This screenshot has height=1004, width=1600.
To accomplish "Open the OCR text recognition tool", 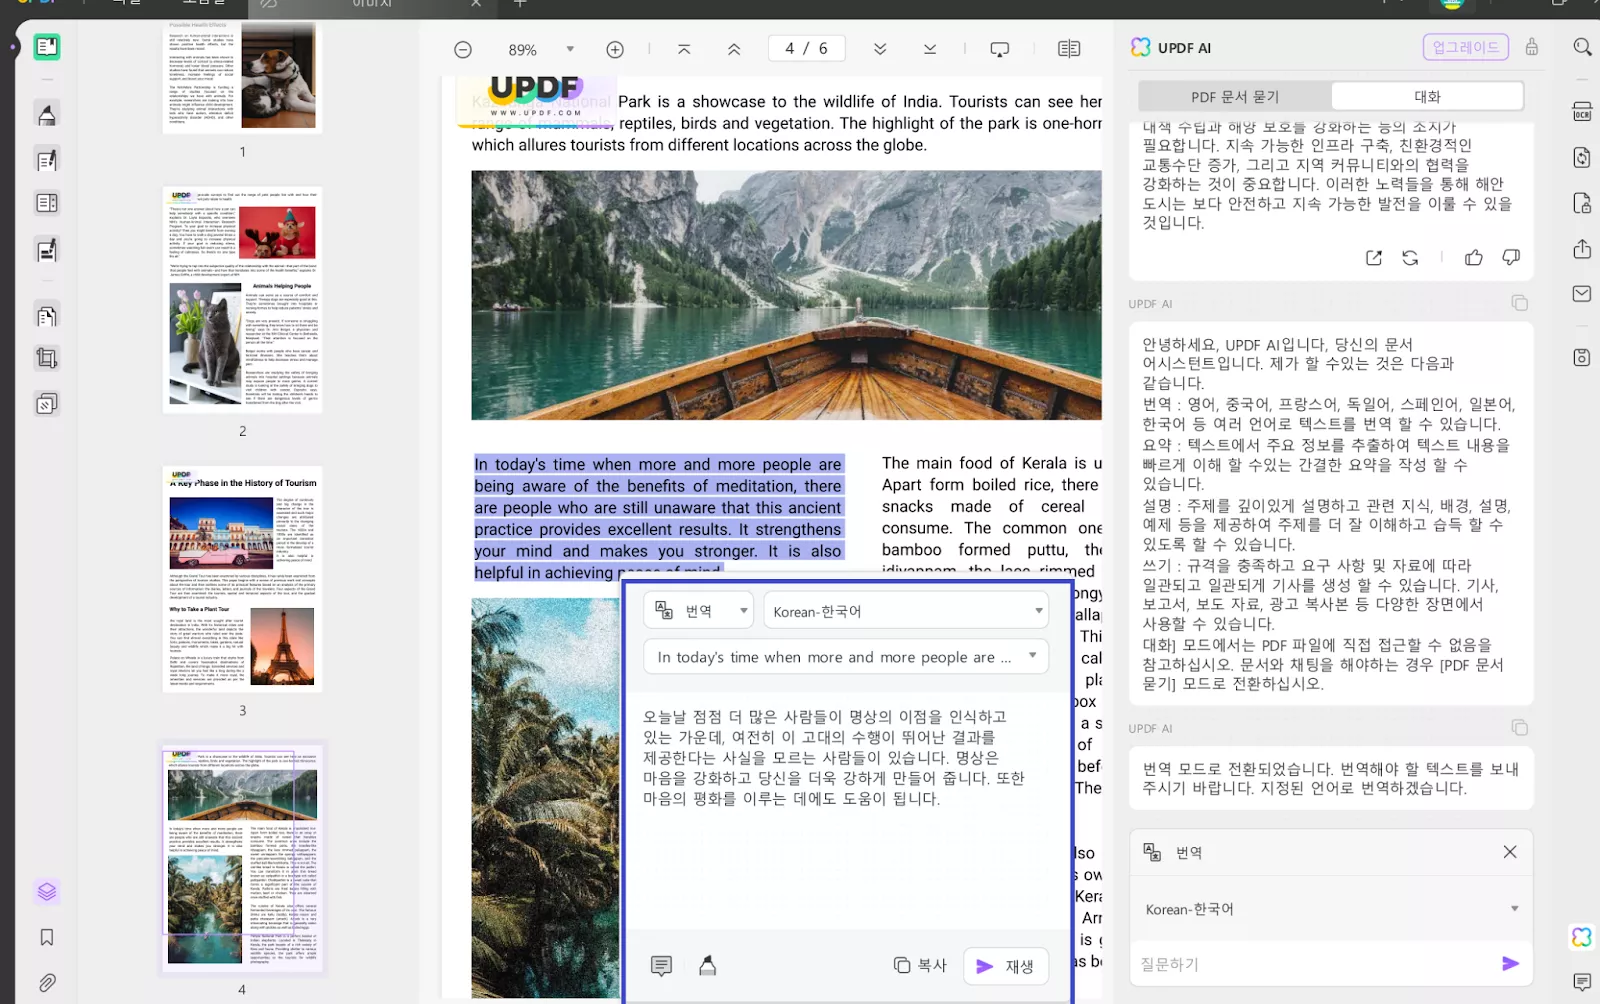I will pyautogui.click(x=1582, y=112).
